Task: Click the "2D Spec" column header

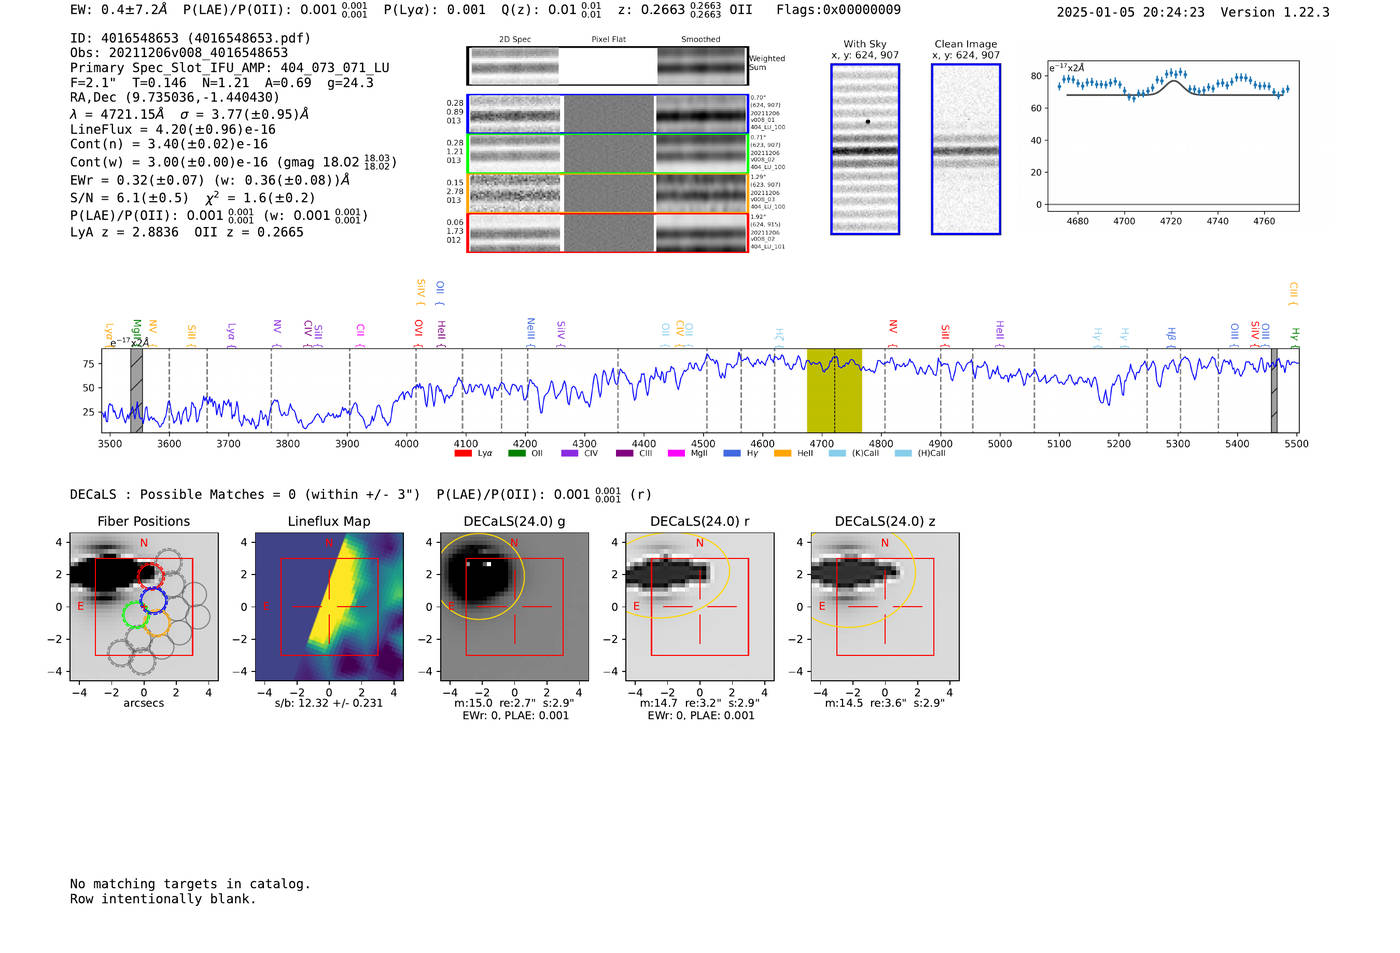Action: click(x=515, y=40)
